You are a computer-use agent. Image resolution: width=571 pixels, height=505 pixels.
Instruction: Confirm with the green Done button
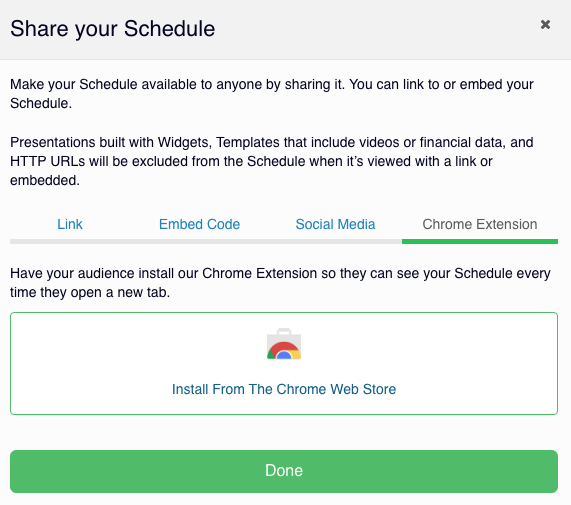point(284,471)
